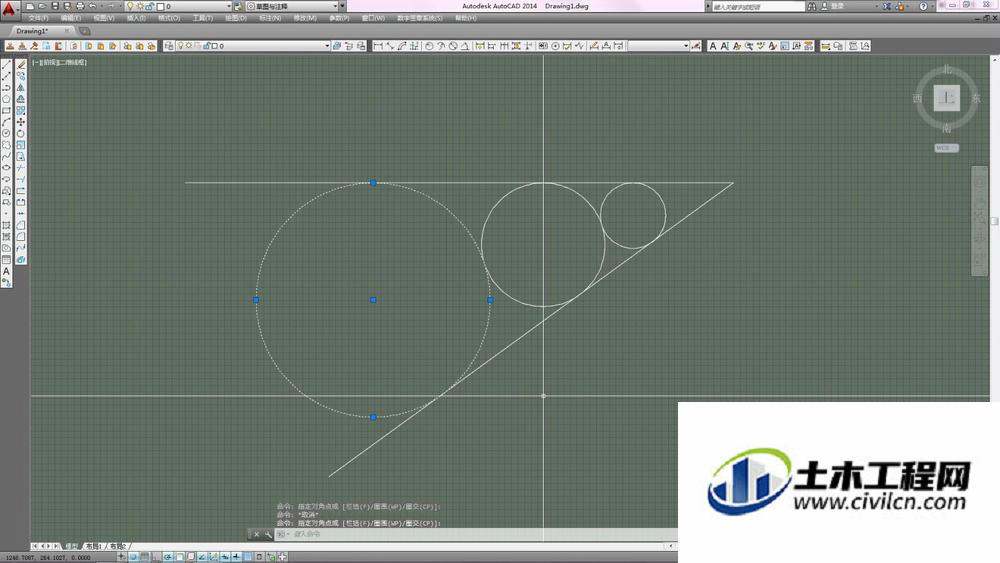Select the Arc draw tool
This screenshot has height=563, width=1000.
(x=6, y=122)
